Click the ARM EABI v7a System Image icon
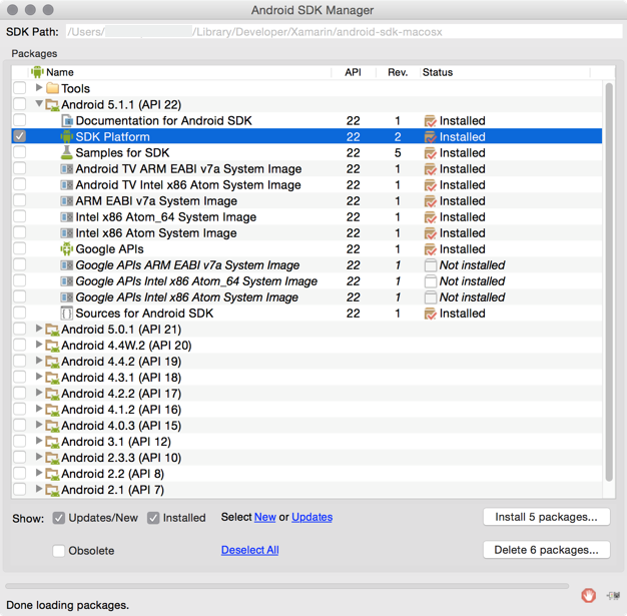627x616 pixels. coord(67,201)
